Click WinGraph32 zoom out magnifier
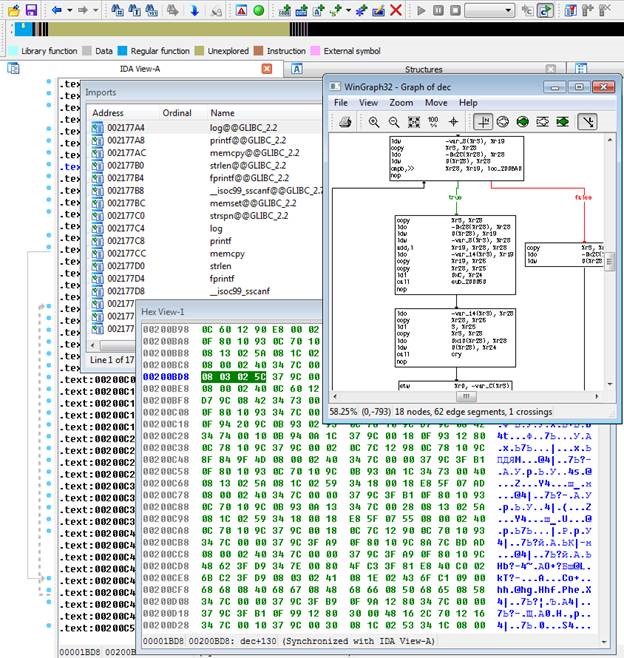 coord(394,122)
